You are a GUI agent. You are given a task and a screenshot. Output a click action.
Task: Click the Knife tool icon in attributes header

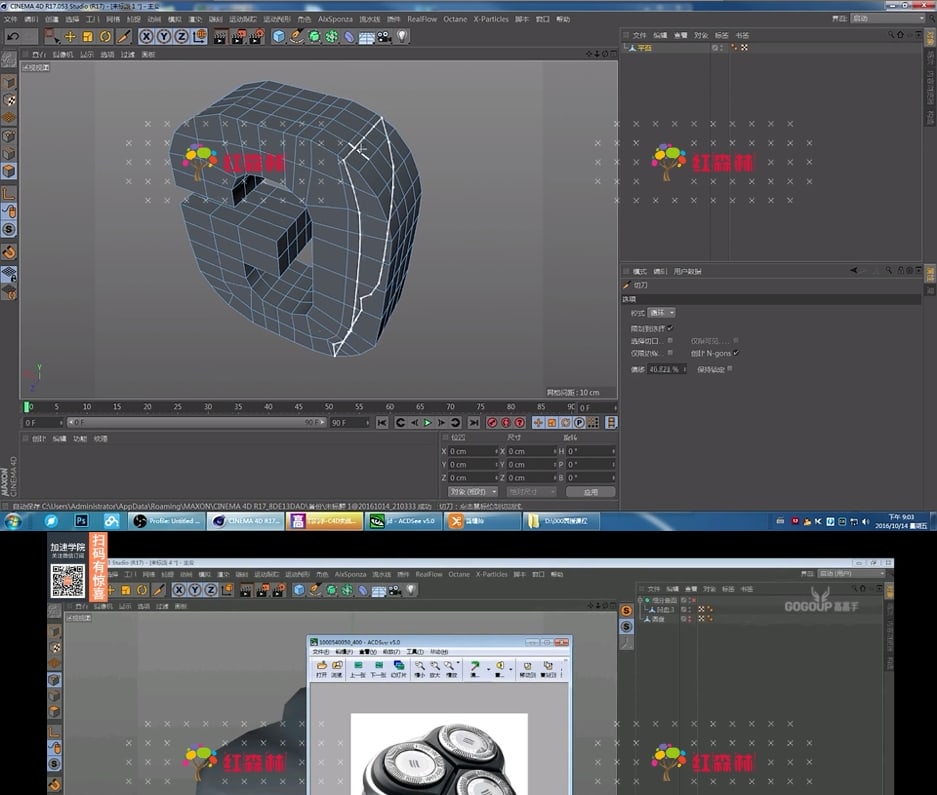point(627,285)
